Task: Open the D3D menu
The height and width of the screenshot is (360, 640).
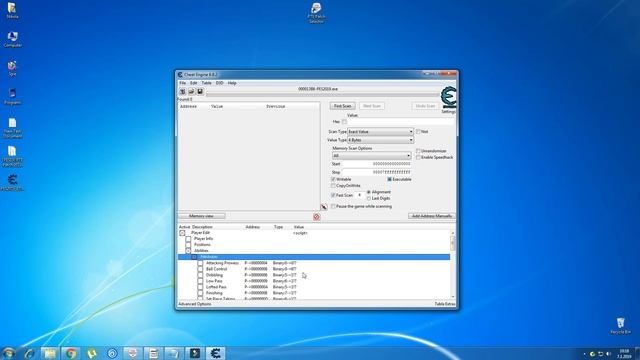Action: (220, 83)
